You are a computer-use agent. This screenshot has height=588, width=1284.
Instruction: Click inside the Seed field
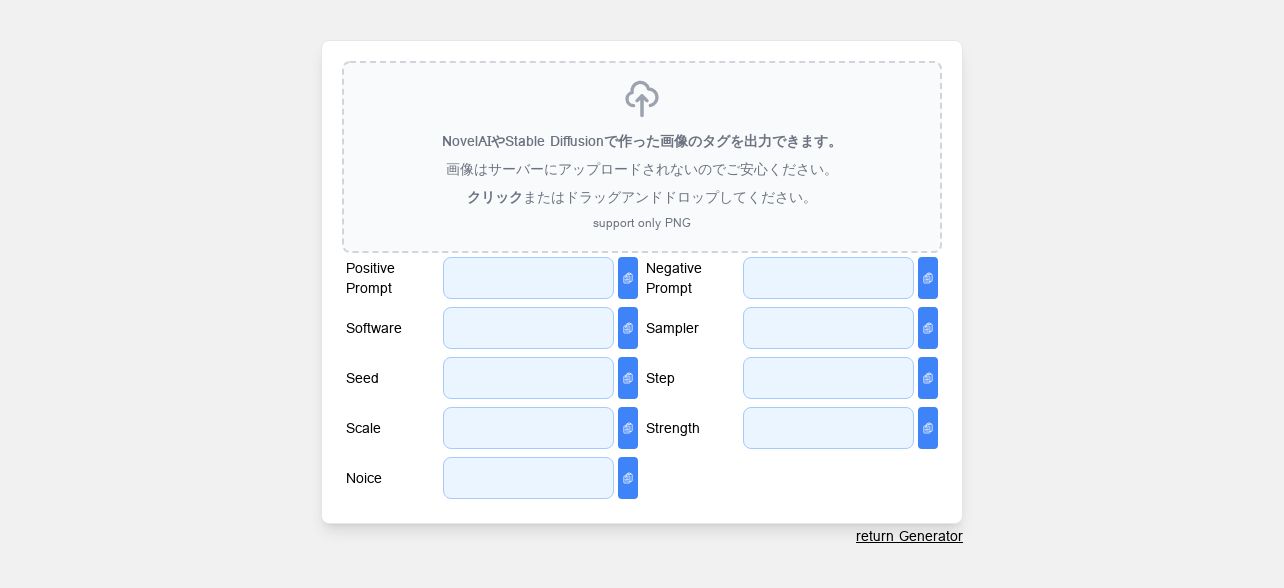(528, 378)
